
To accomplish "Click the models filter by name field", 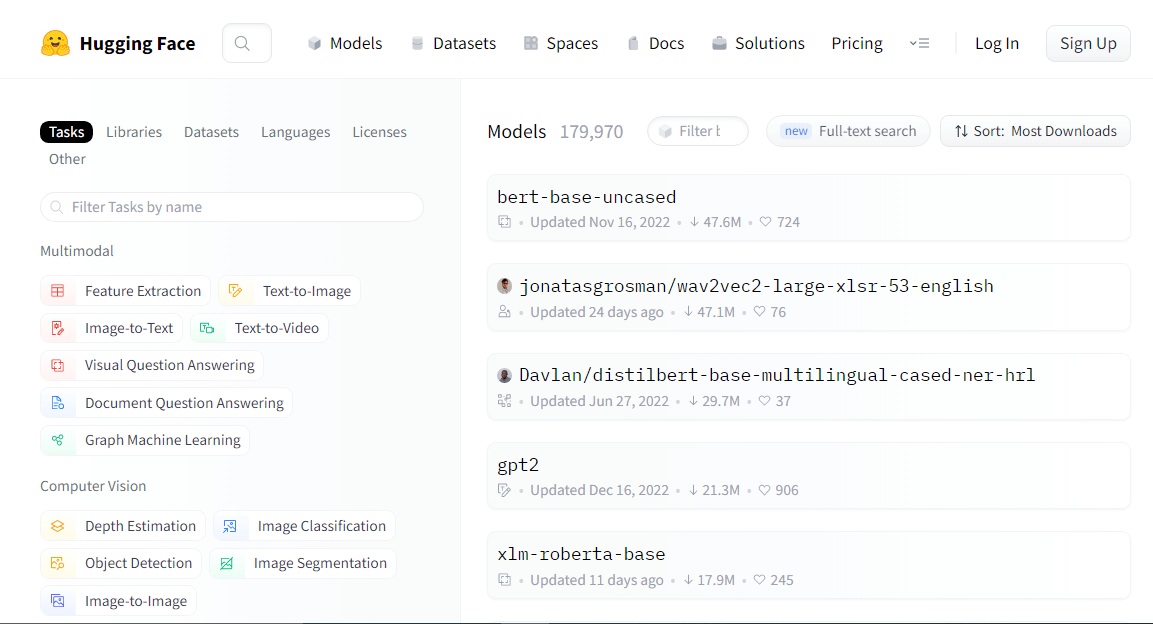I will point(698,132).
